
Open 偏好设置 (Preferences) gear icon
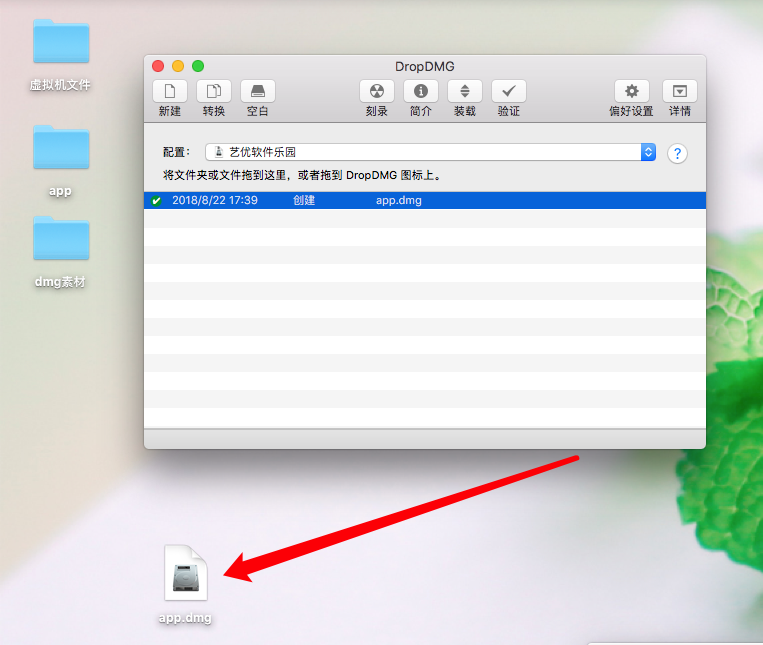[x=632, y=91]
